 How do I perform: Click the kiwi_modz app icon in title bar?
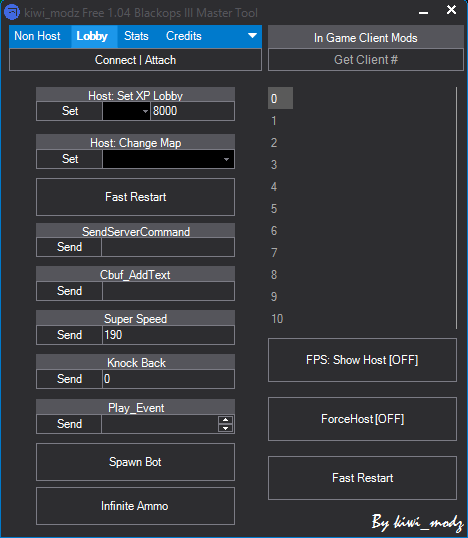[x=12, y=12]
